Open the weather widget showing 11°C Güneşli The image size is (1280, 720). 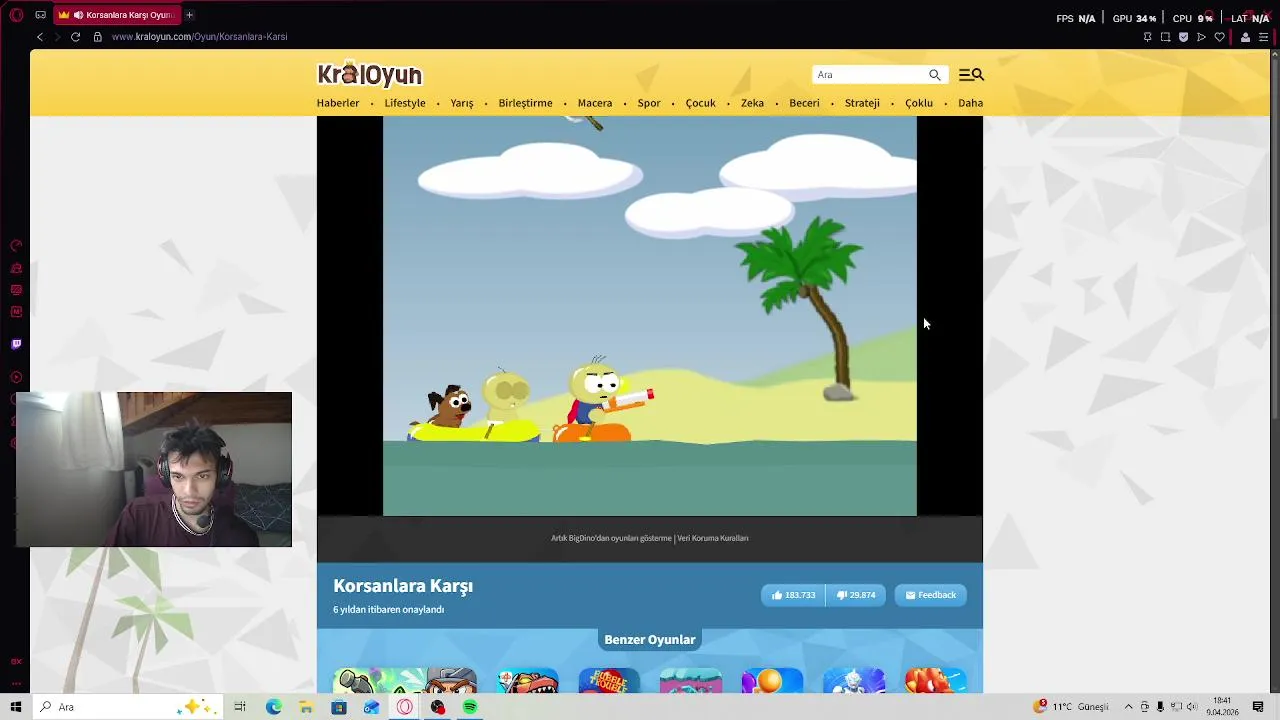point(1070,707)
